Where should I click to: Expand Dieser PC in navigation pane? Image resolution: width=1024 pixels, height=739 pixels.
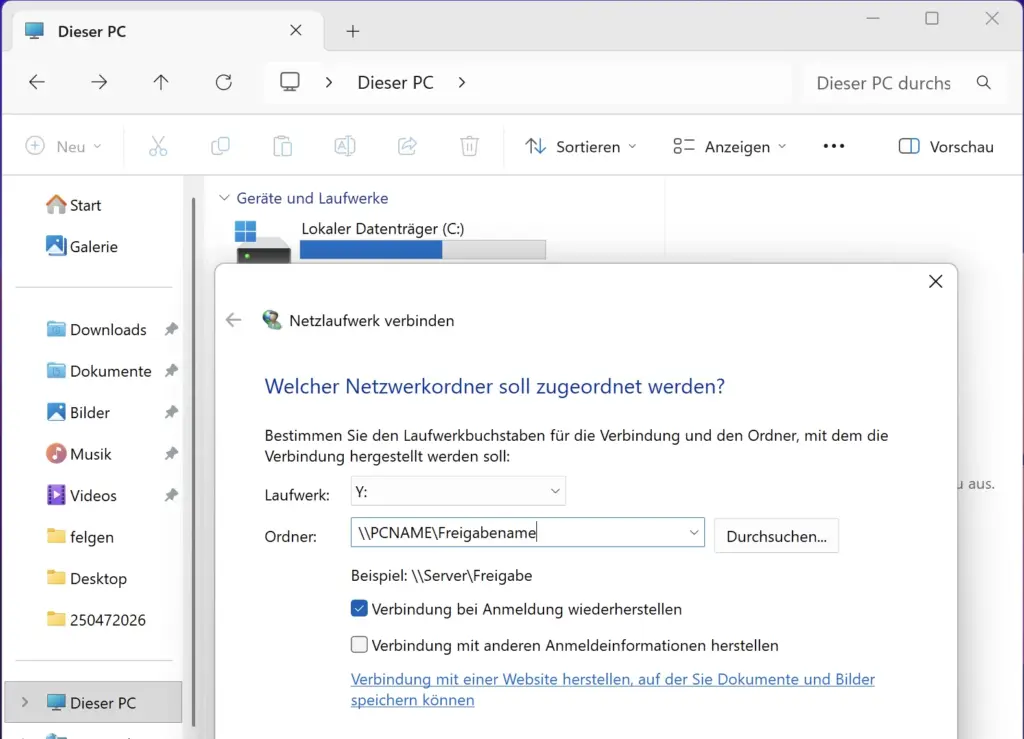[x=25, y=702]
